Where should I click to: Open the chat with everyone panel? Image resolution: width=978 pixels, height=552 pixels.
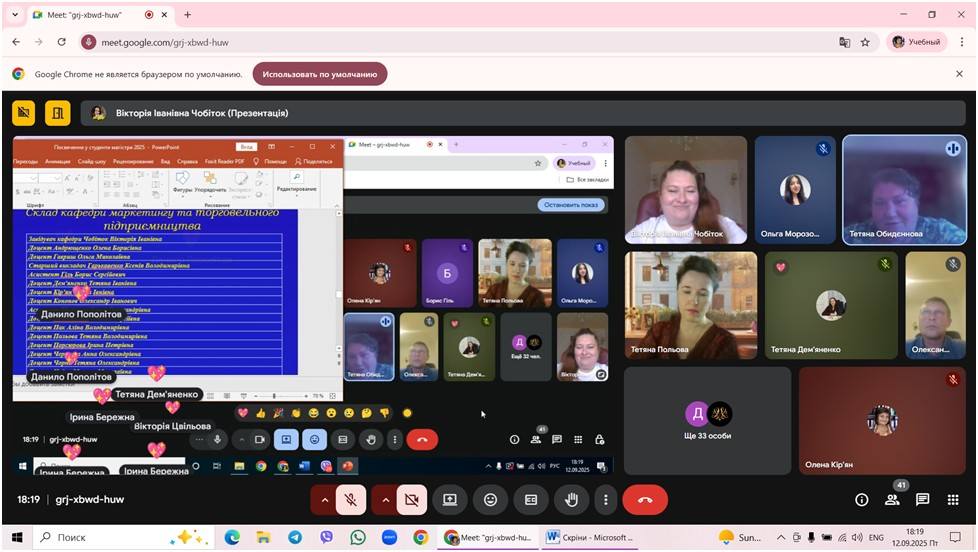922,499
